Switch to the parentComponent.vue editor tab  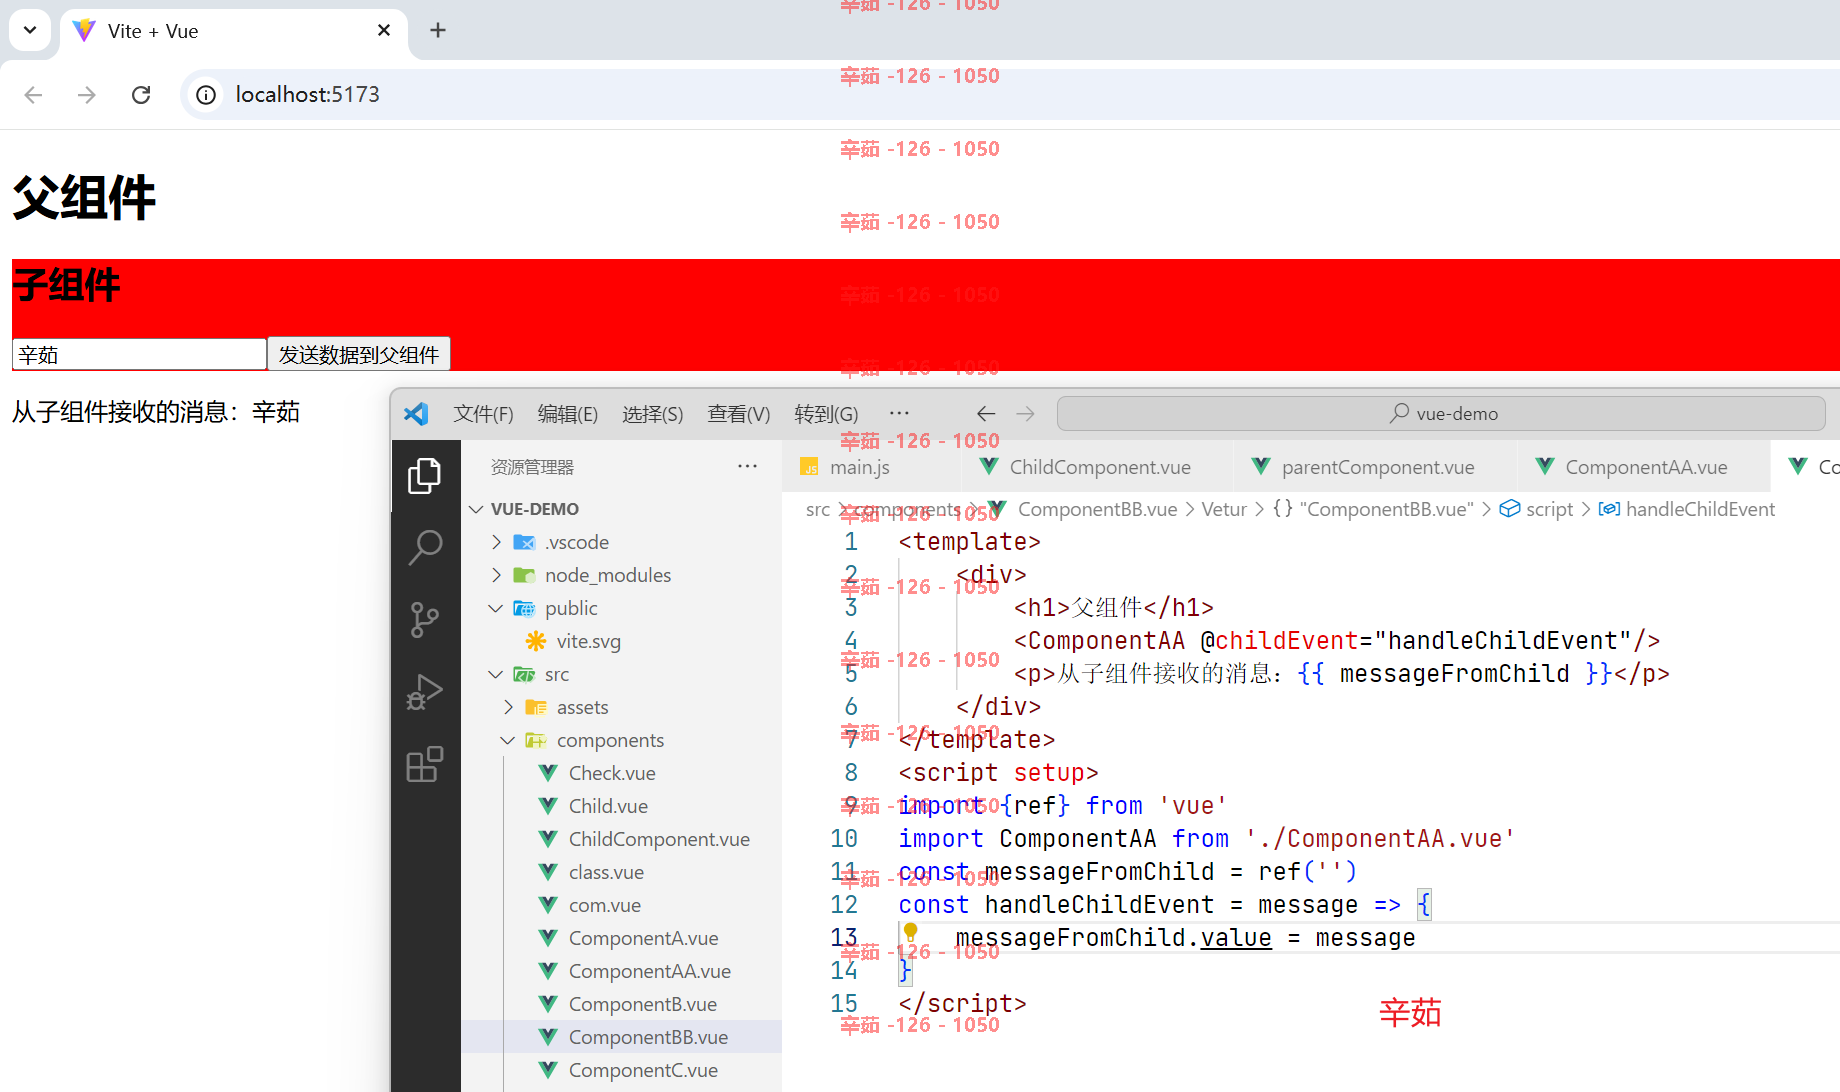pos(1377,467)
